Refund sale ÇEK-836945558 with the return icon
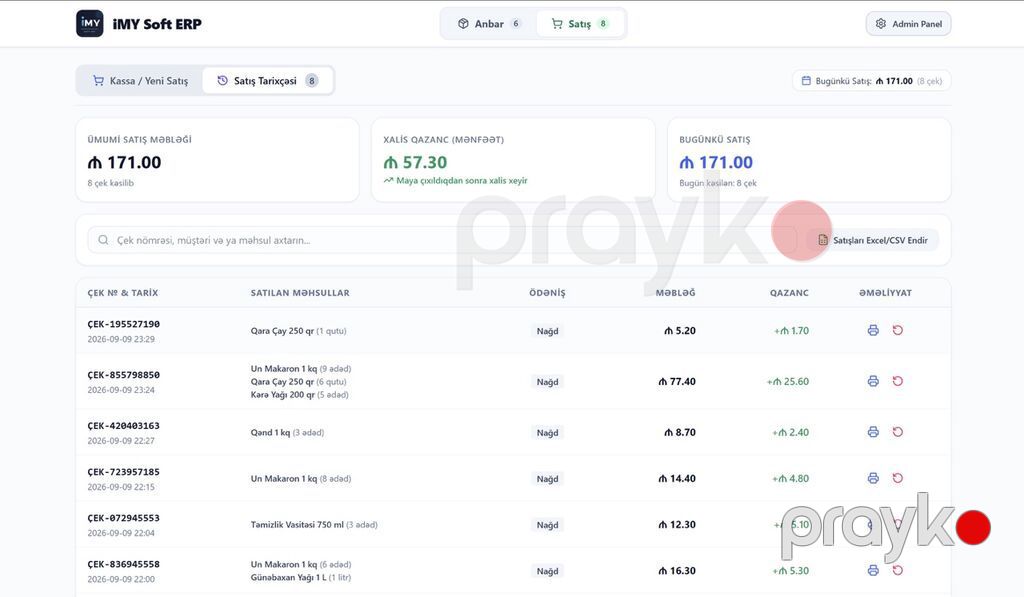Screen dimensions: 1024x597 [x=898, y=570]
